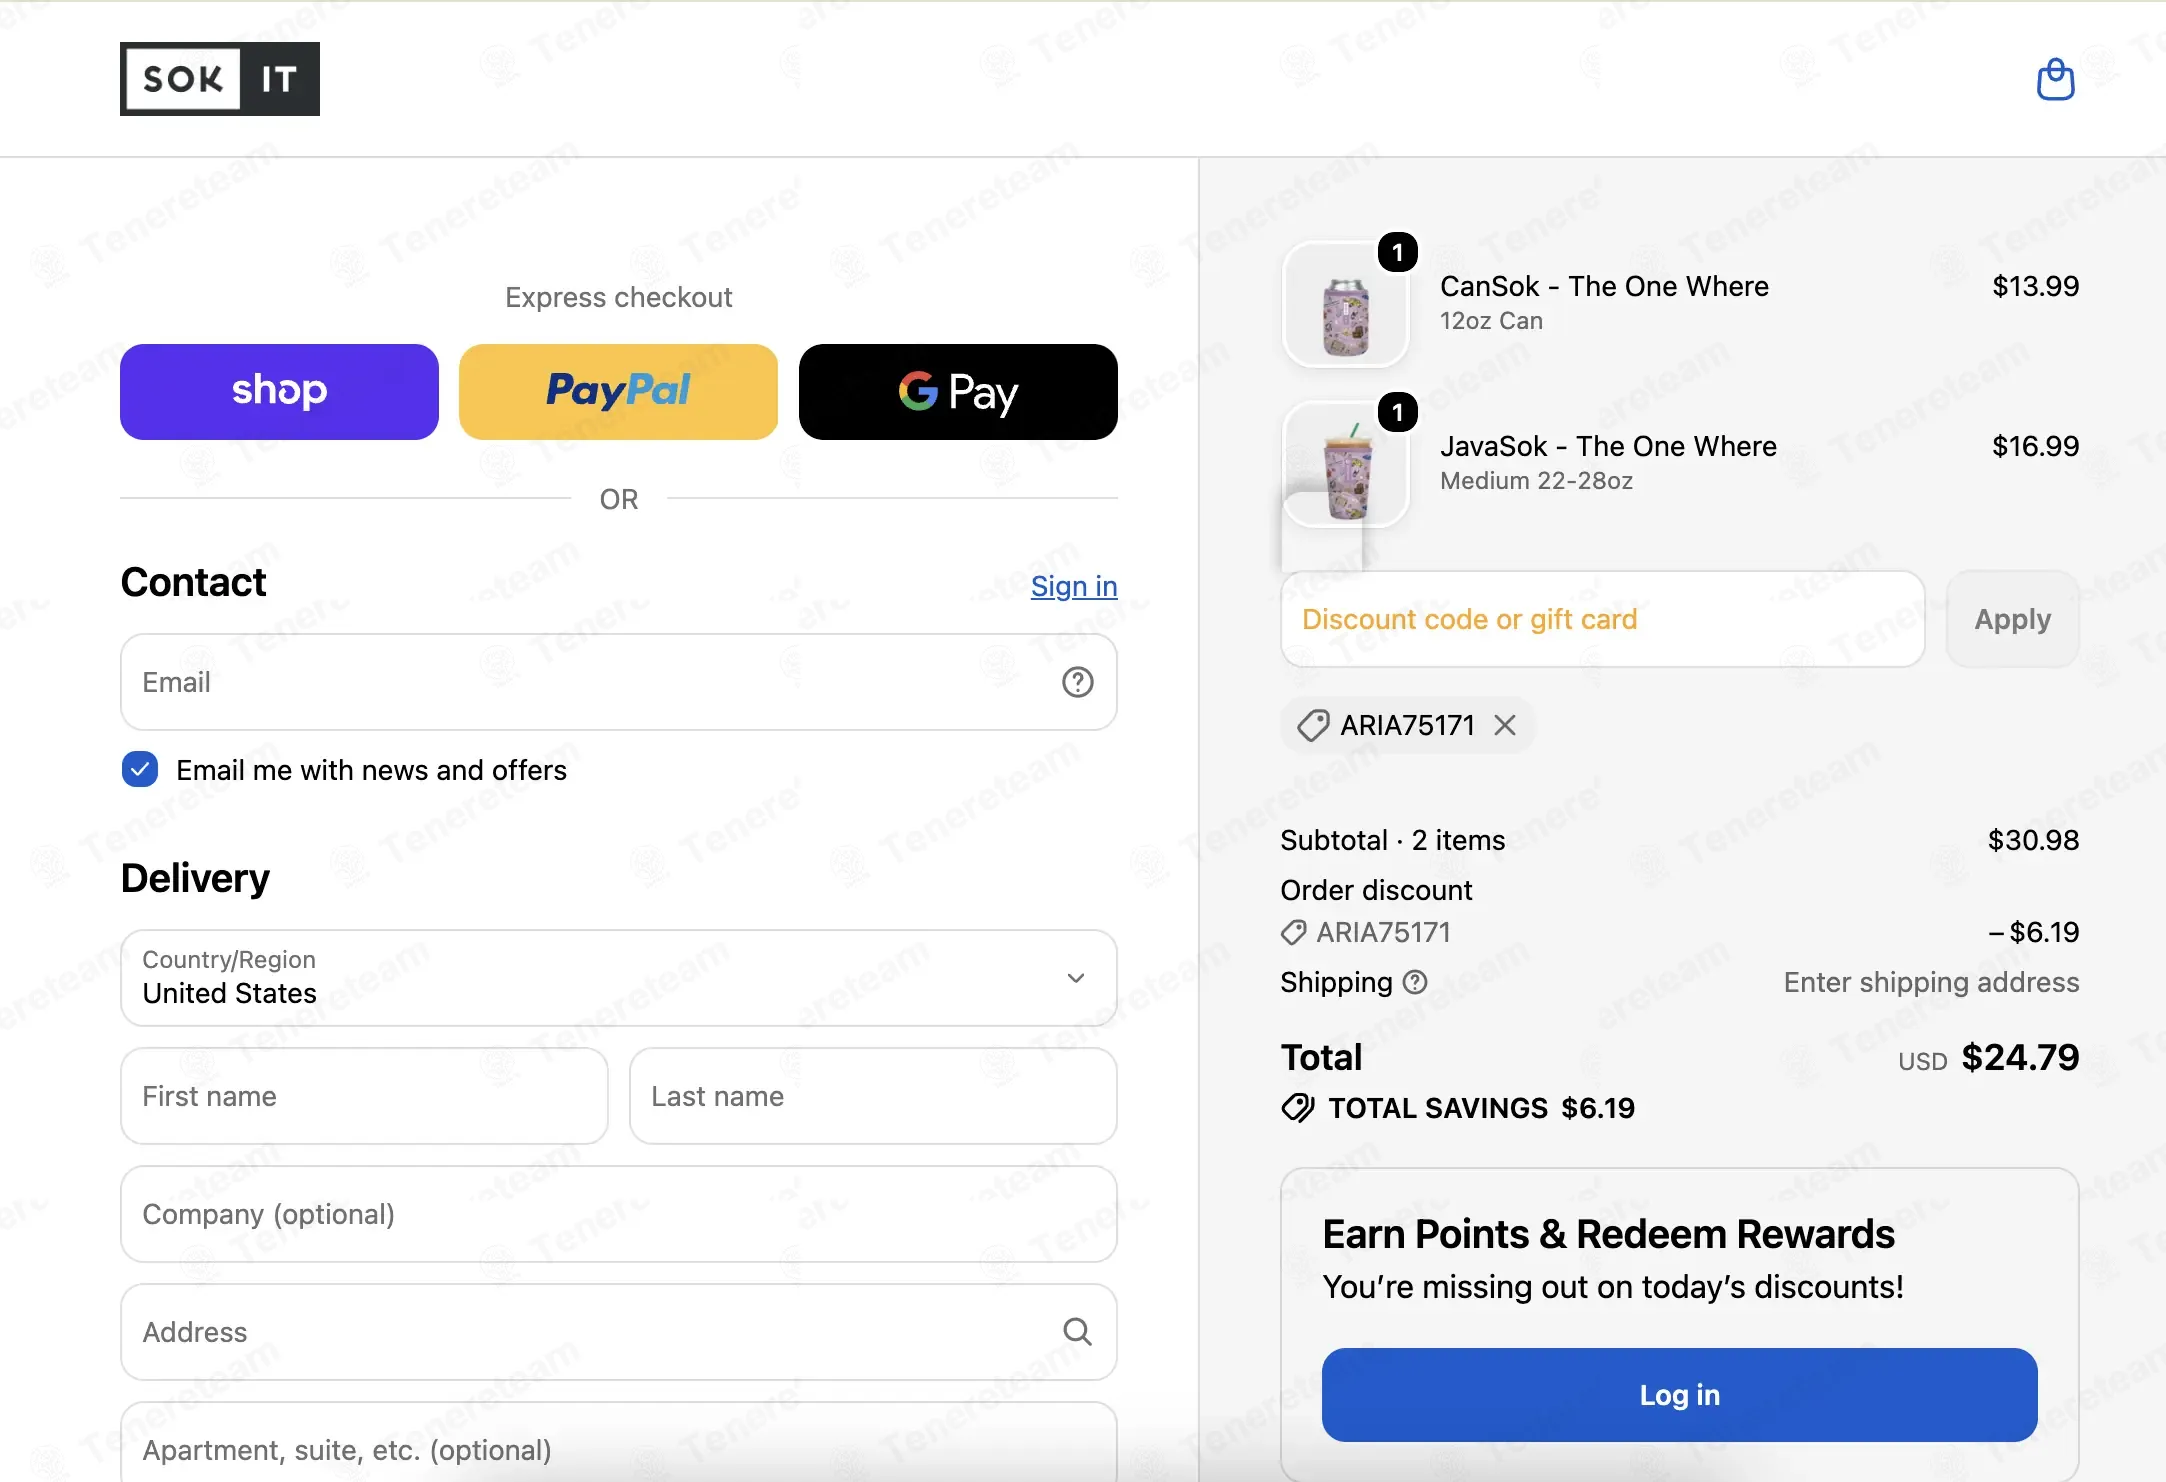Click the address search magnifier icon
This screenshot has width=2166, height=1482.
pyautogui.click(x=1077, y=1332)
